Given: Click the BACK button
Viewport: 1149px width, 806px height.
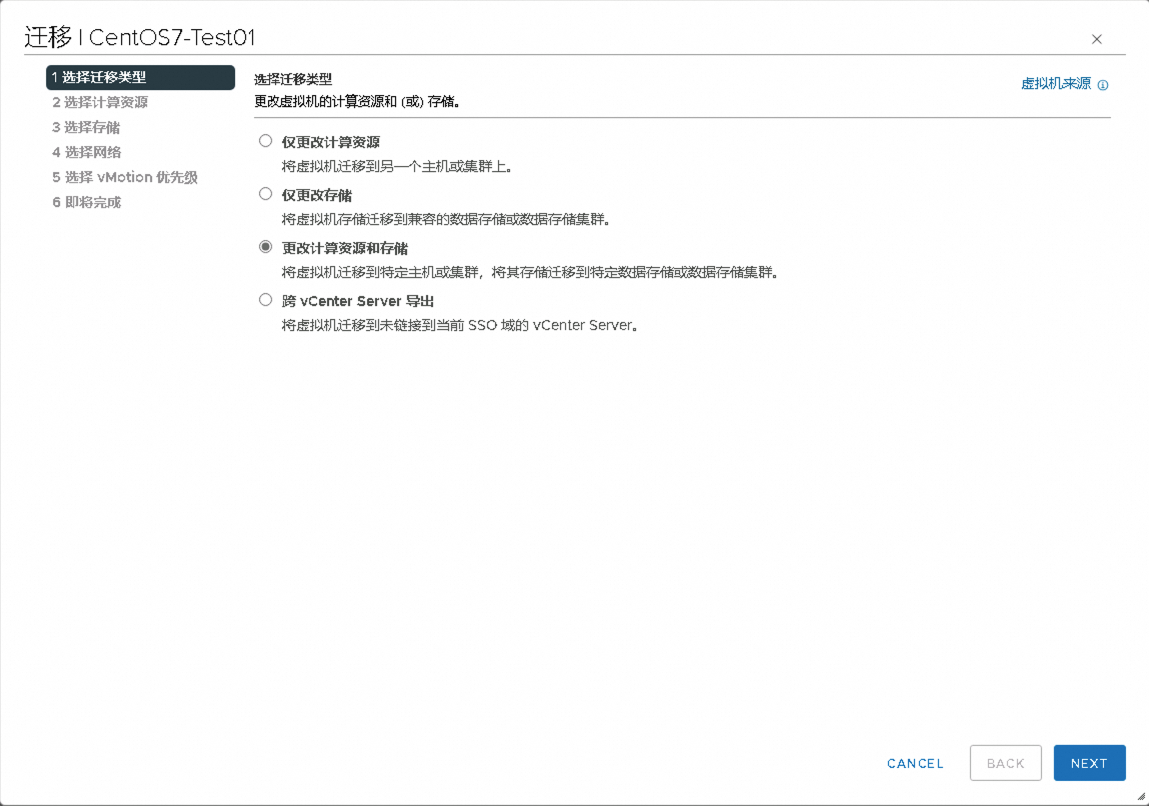Looking at the screenshot, I should [x=1005, y=763].
